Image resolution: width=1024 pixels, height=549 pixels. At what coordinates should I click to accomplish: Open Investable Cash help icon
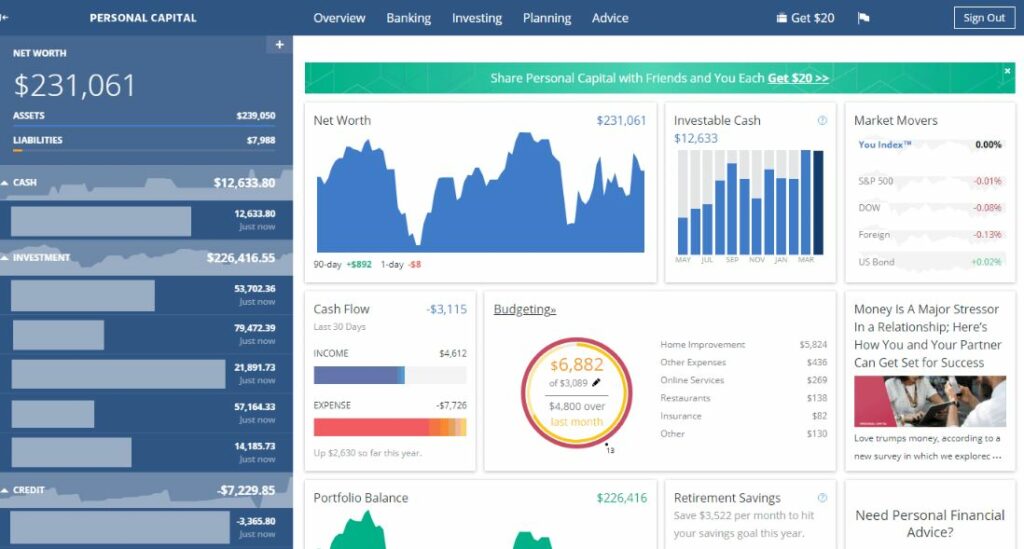[822, 120]
